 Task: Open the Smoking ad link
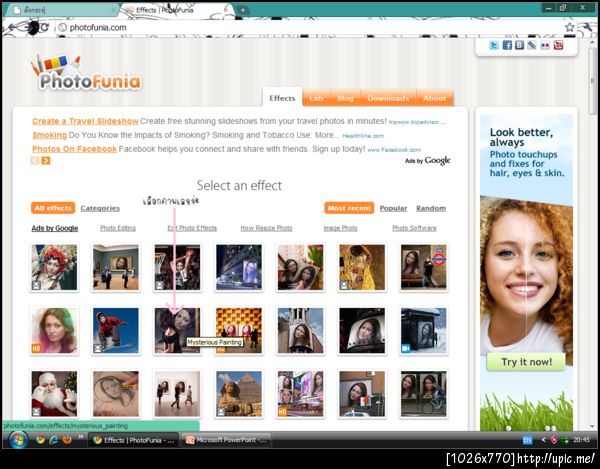[49, 135]
